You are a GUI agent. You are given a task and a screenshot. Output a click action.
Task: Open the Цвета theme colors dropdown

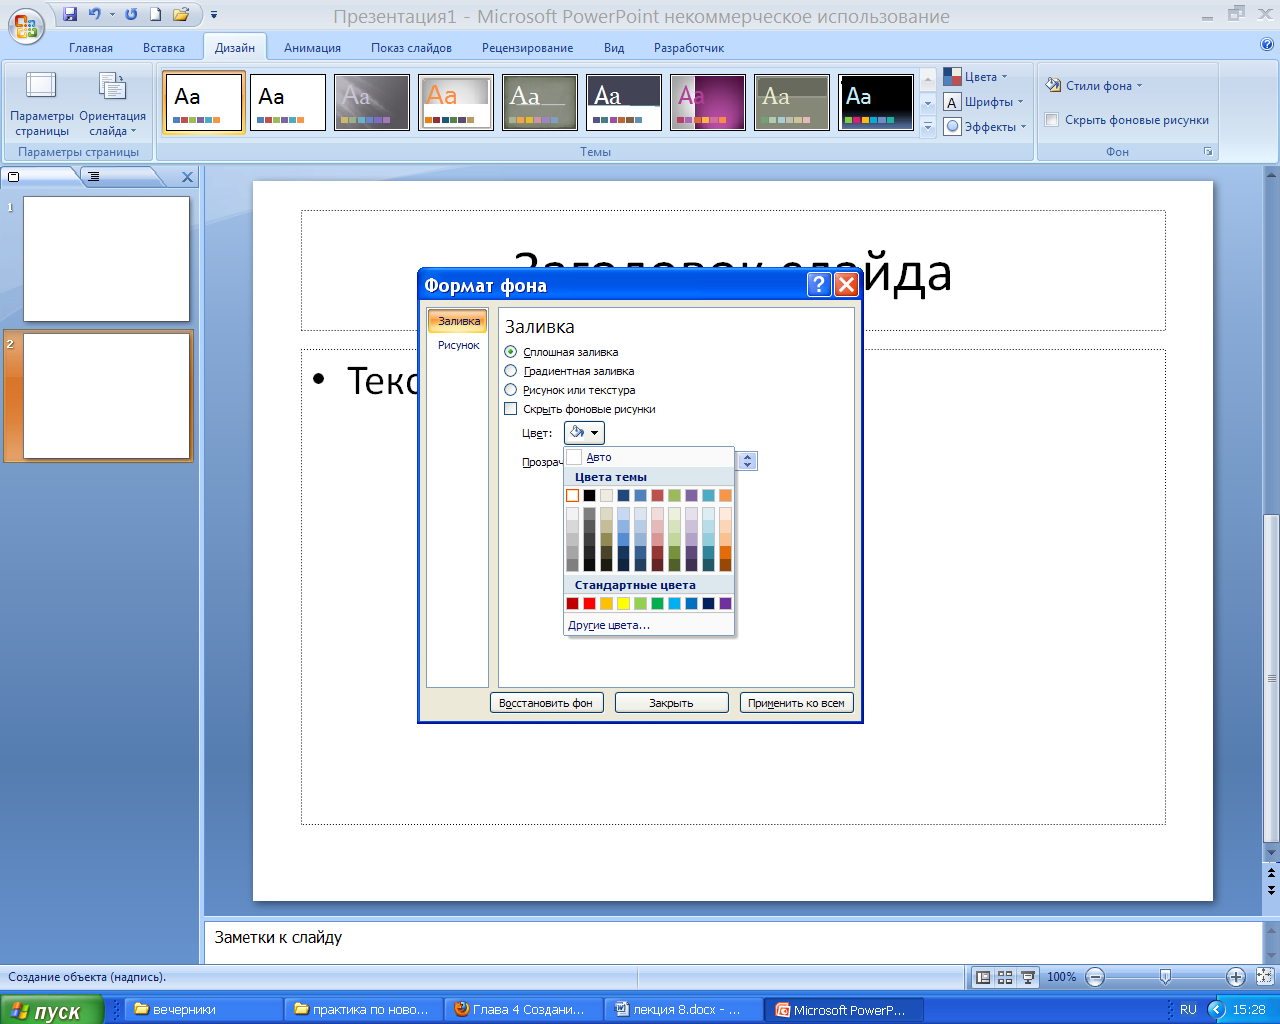976,77
